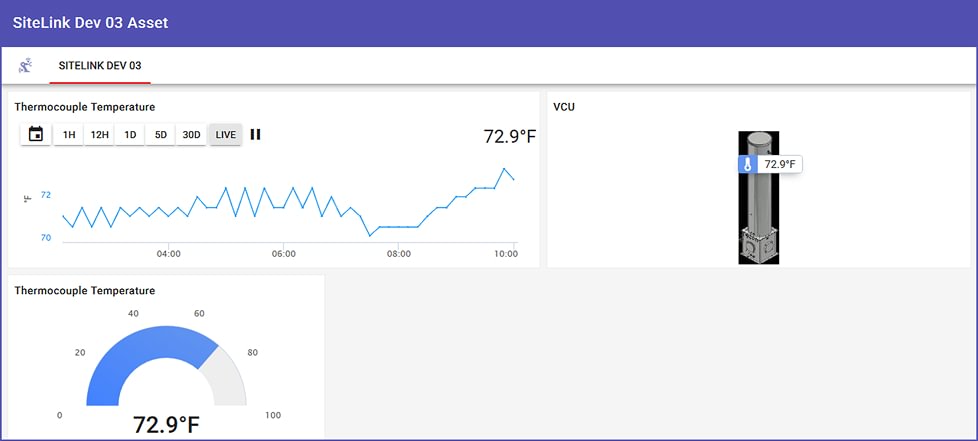
Task: Open the calendar date picker
Action: (36, 134)
